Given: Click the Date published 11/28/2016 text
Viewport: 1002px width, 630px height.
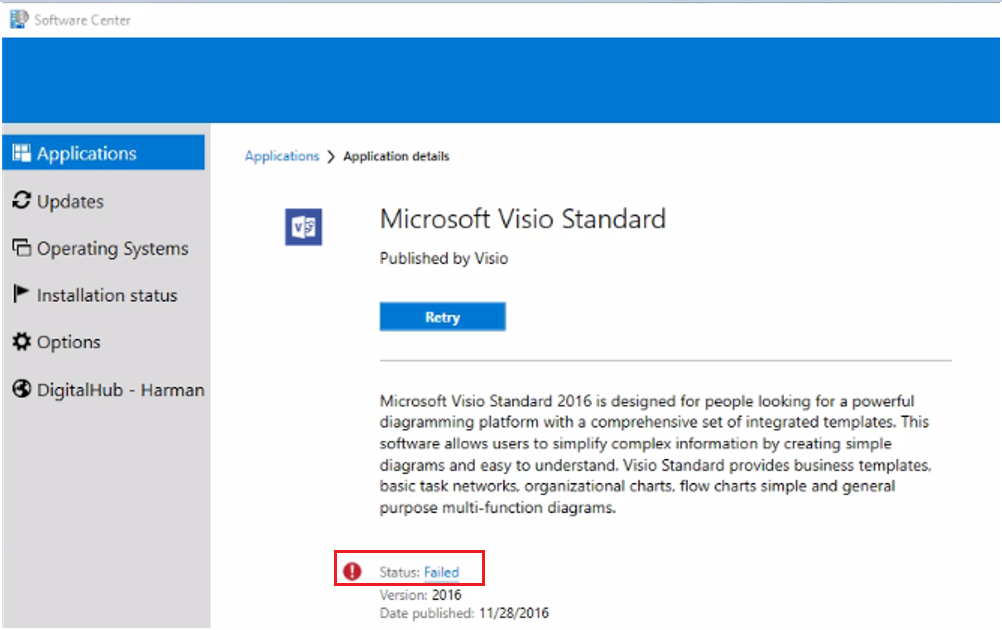Looking at the screenshot, I should click(464, 613).
